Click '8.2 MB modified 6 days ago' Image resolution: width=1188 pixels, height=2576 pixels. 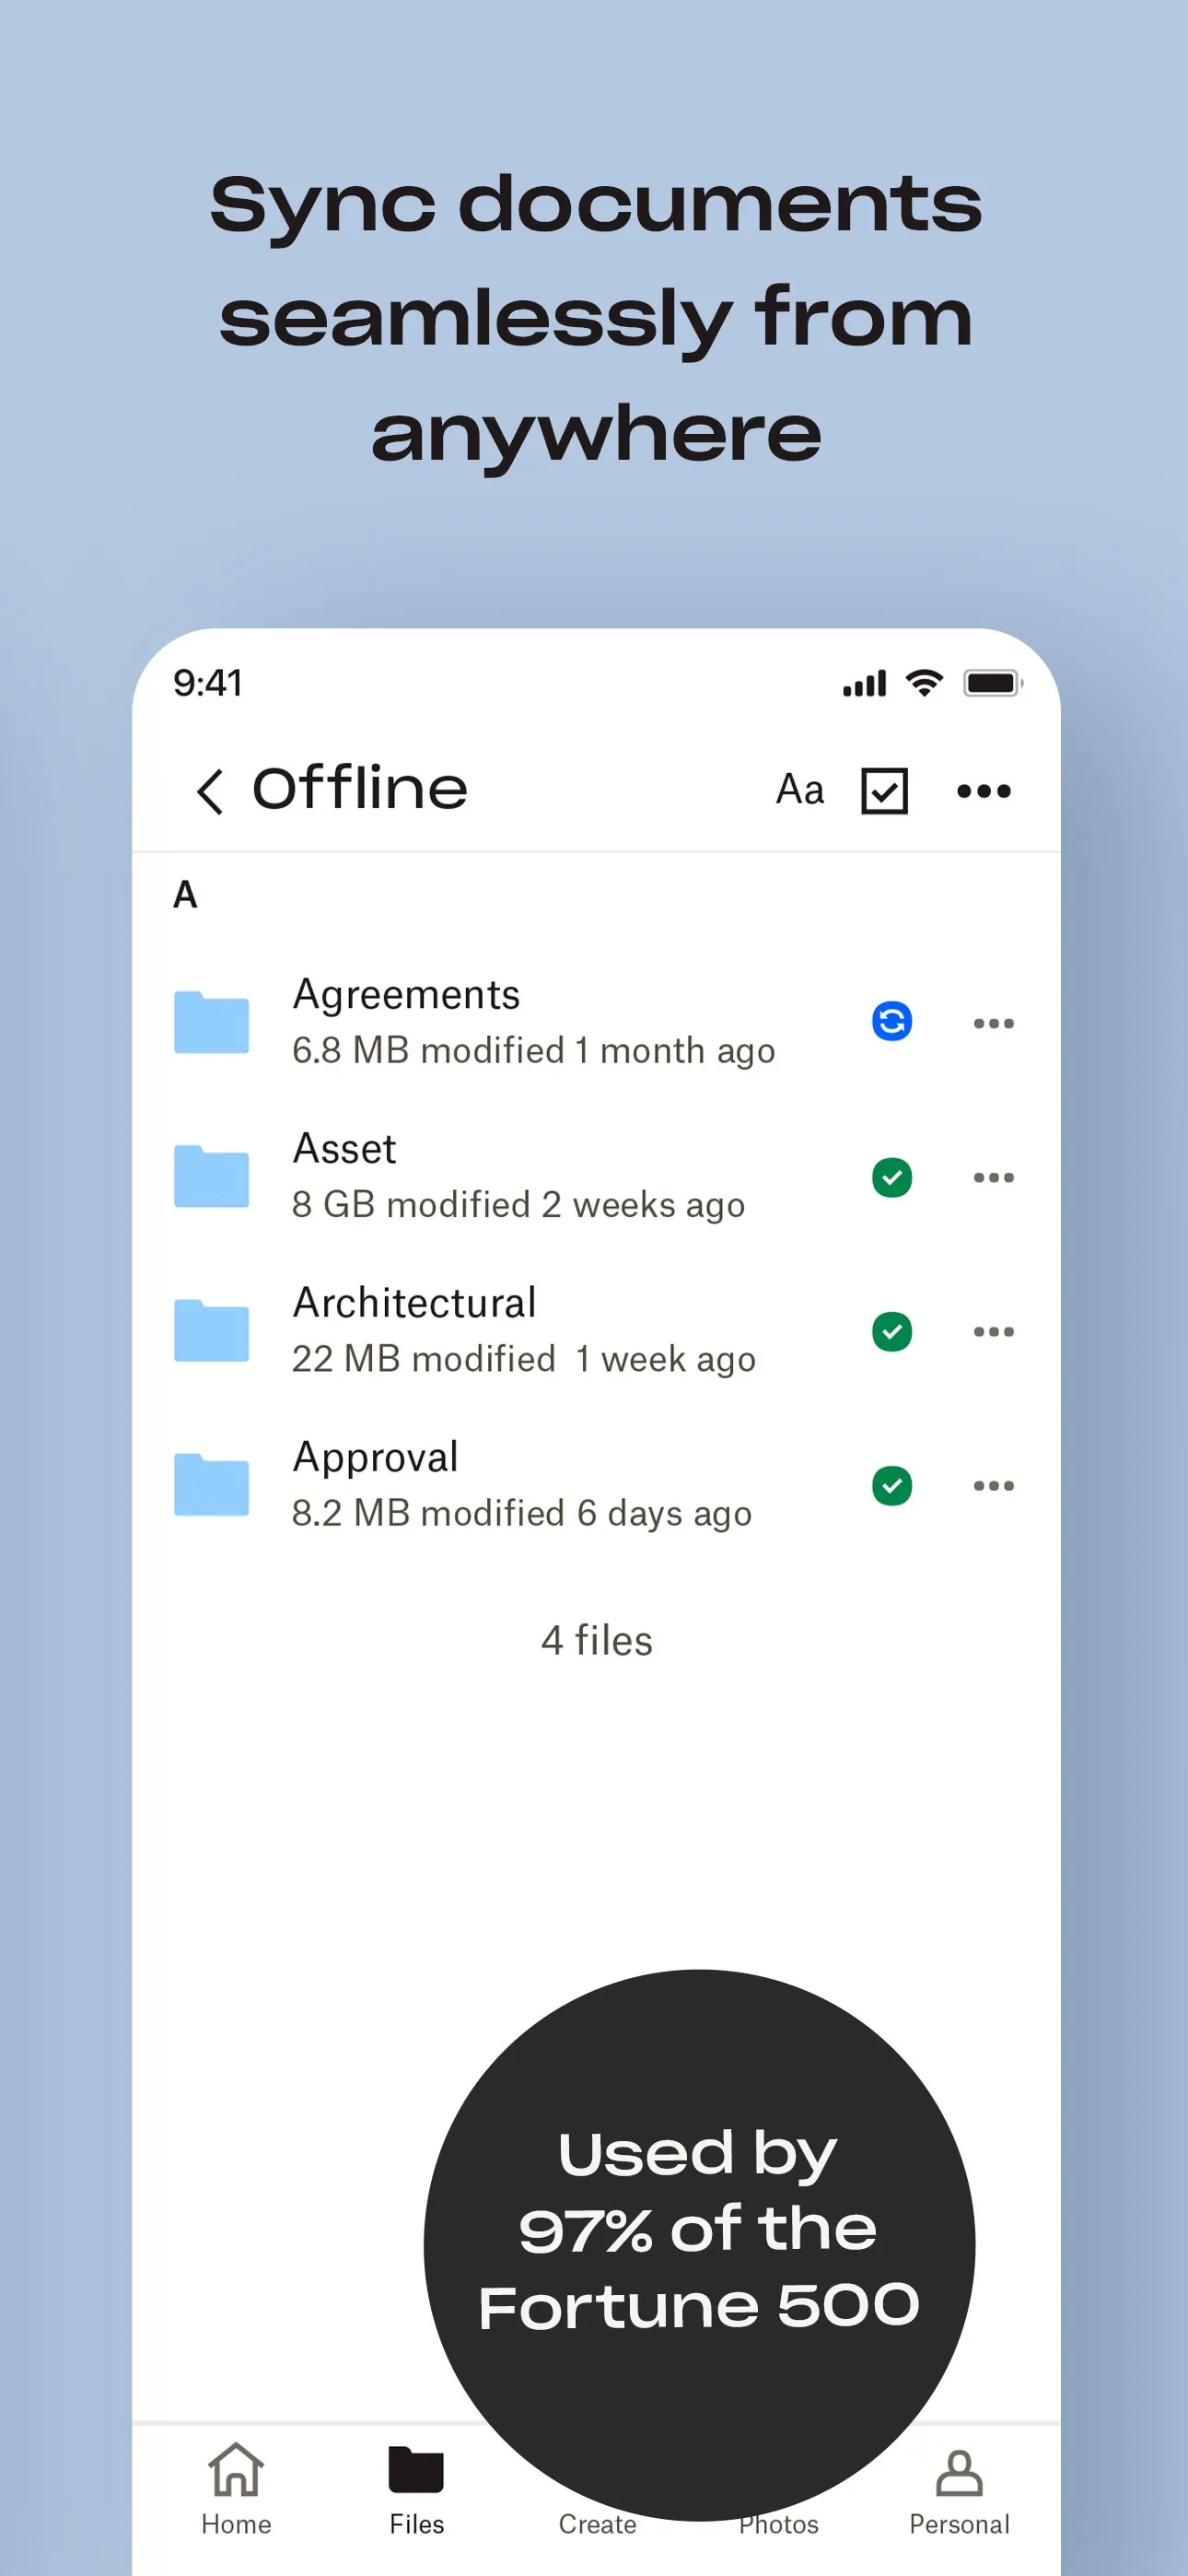pos(521,1513)
